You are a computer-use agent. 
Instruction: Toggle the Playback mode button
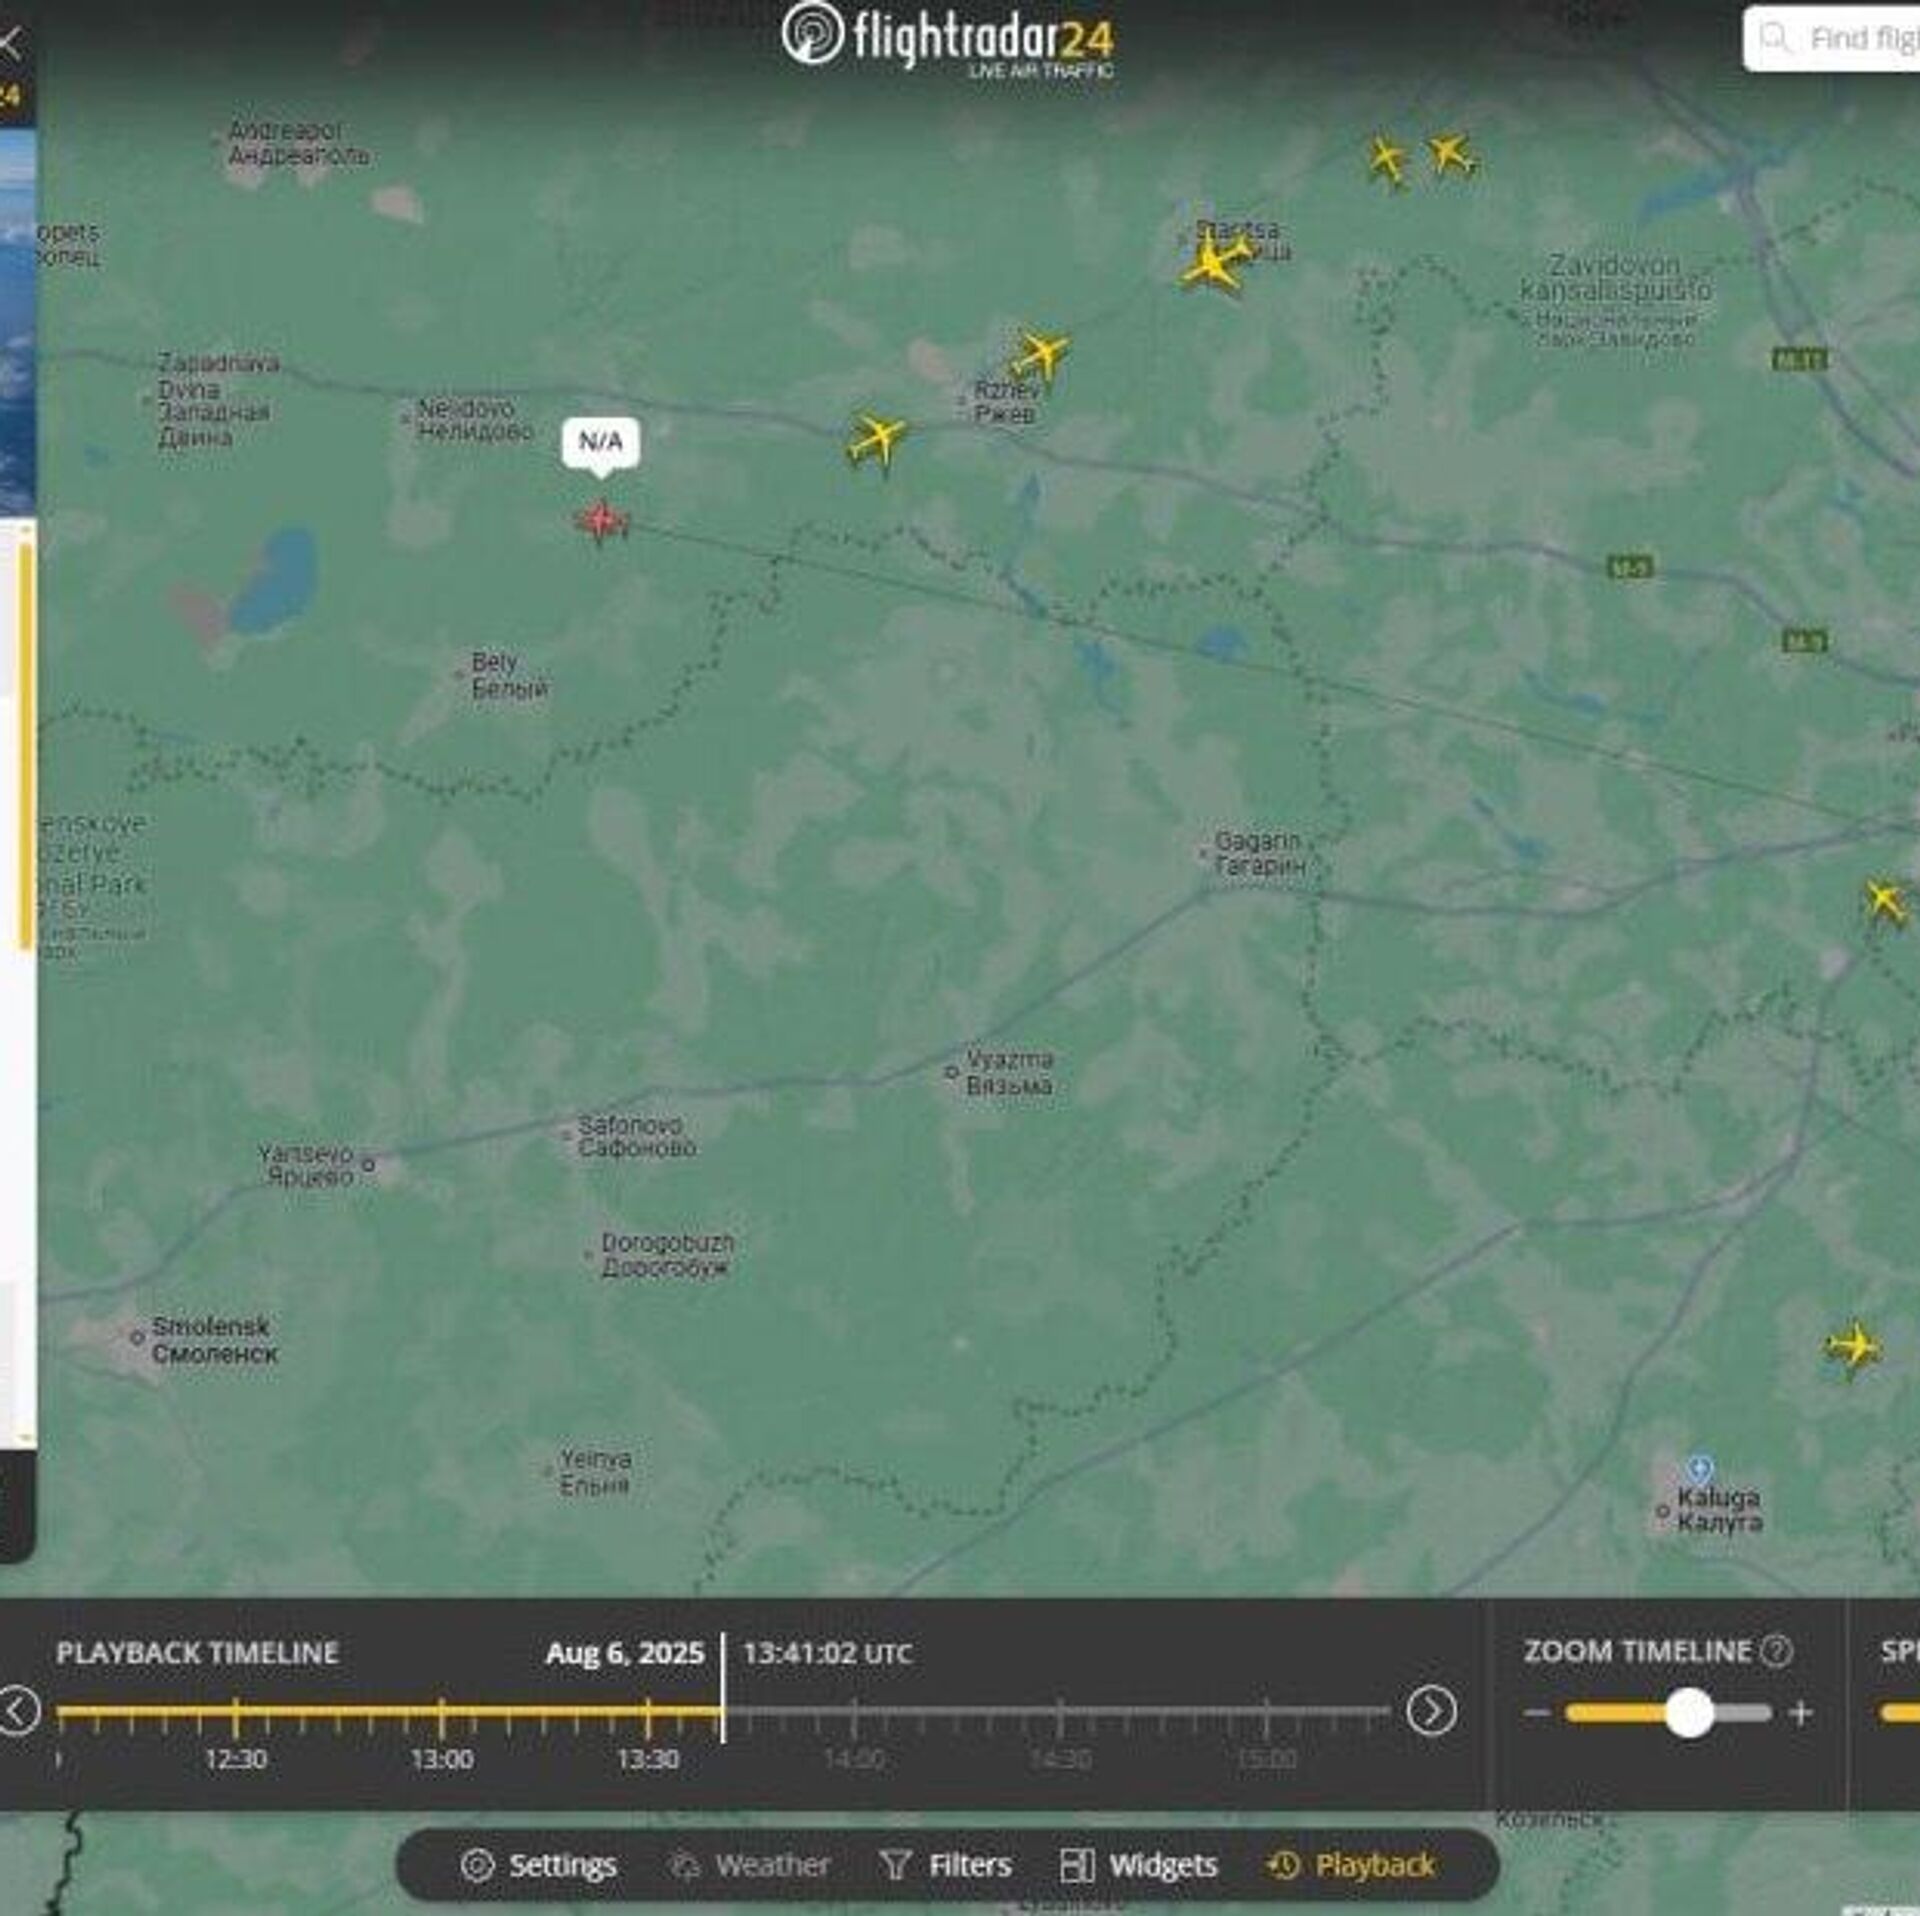pos(1351,1865)
